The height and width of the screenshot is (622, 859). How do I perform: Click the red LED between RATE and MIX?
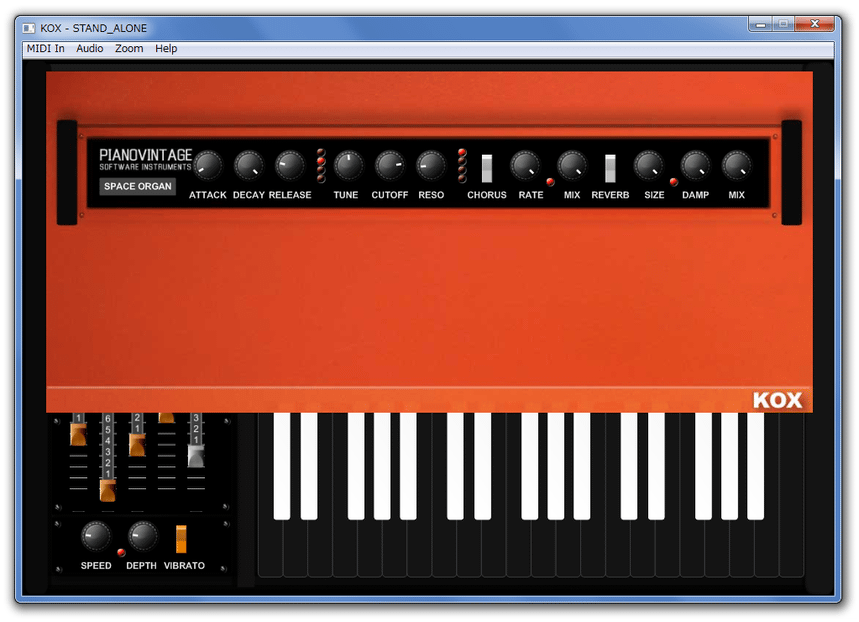(550, 182)
